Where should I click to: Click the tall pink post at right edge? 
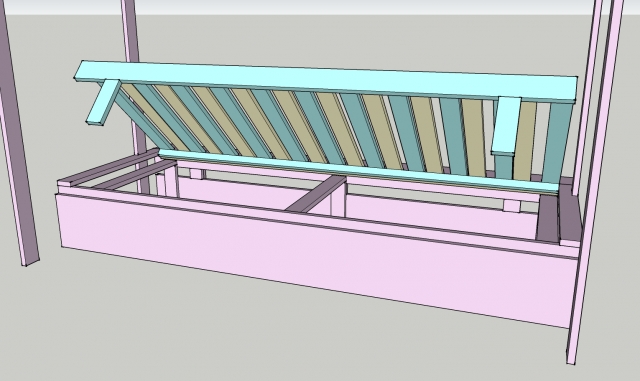594,180
